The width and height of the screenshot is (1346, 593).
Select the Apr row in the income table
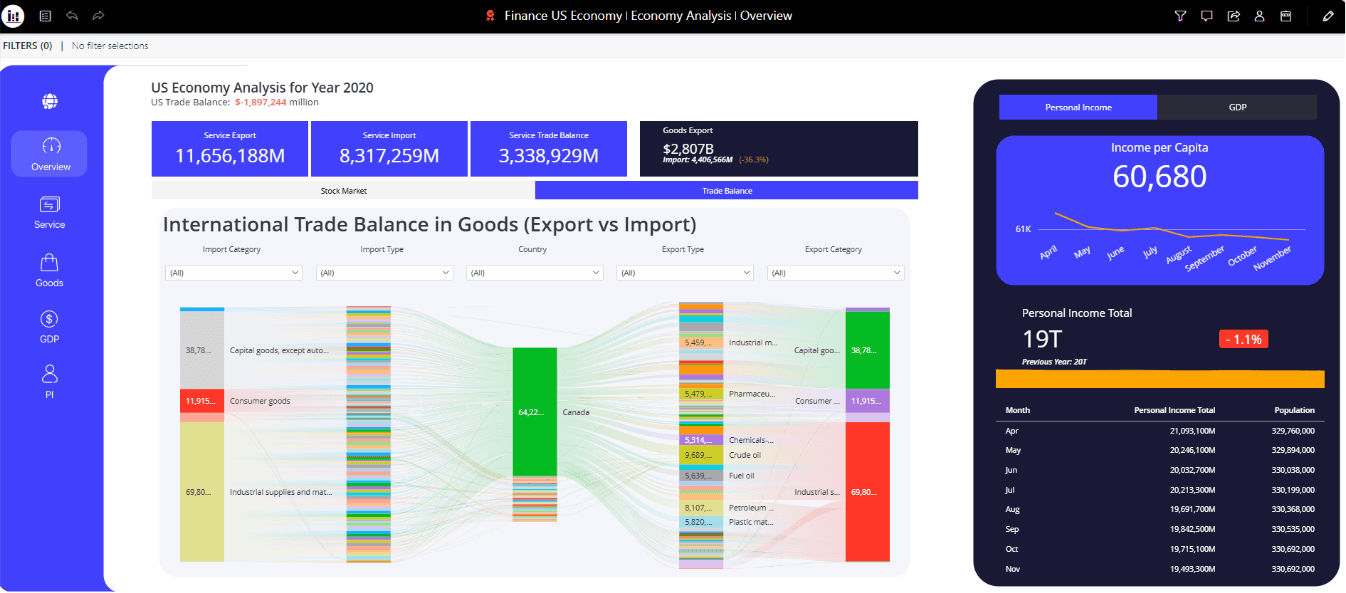[1160, 430]
